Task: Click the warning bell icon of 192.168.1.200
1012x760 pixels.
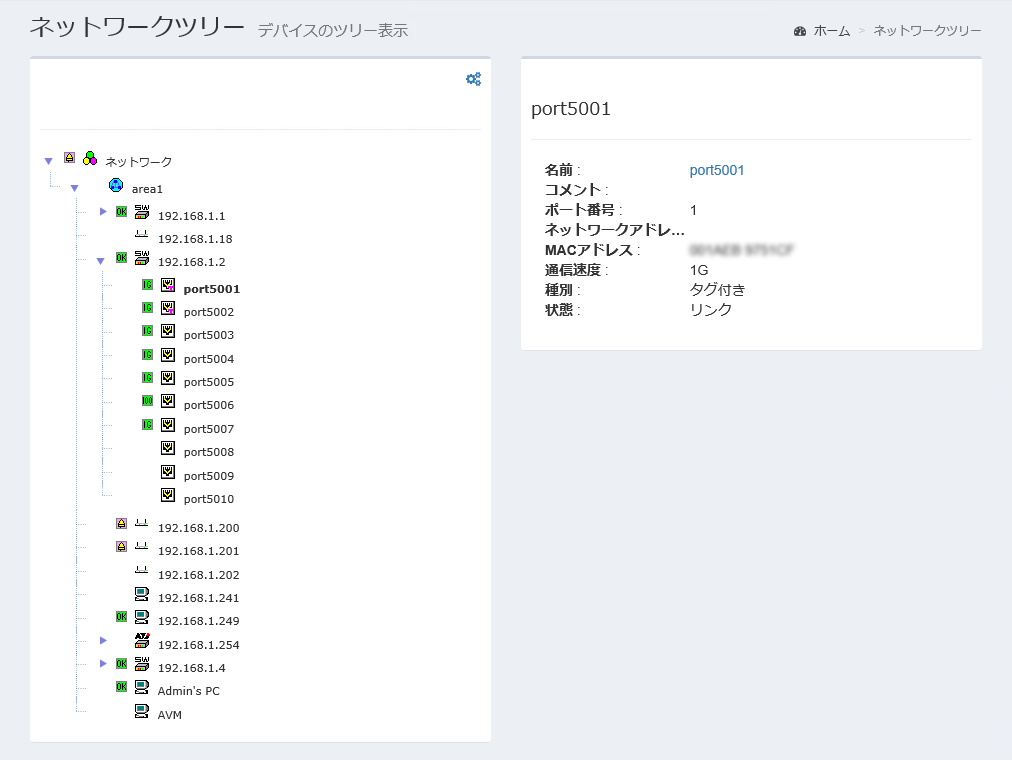Action: tap(121, 523)
